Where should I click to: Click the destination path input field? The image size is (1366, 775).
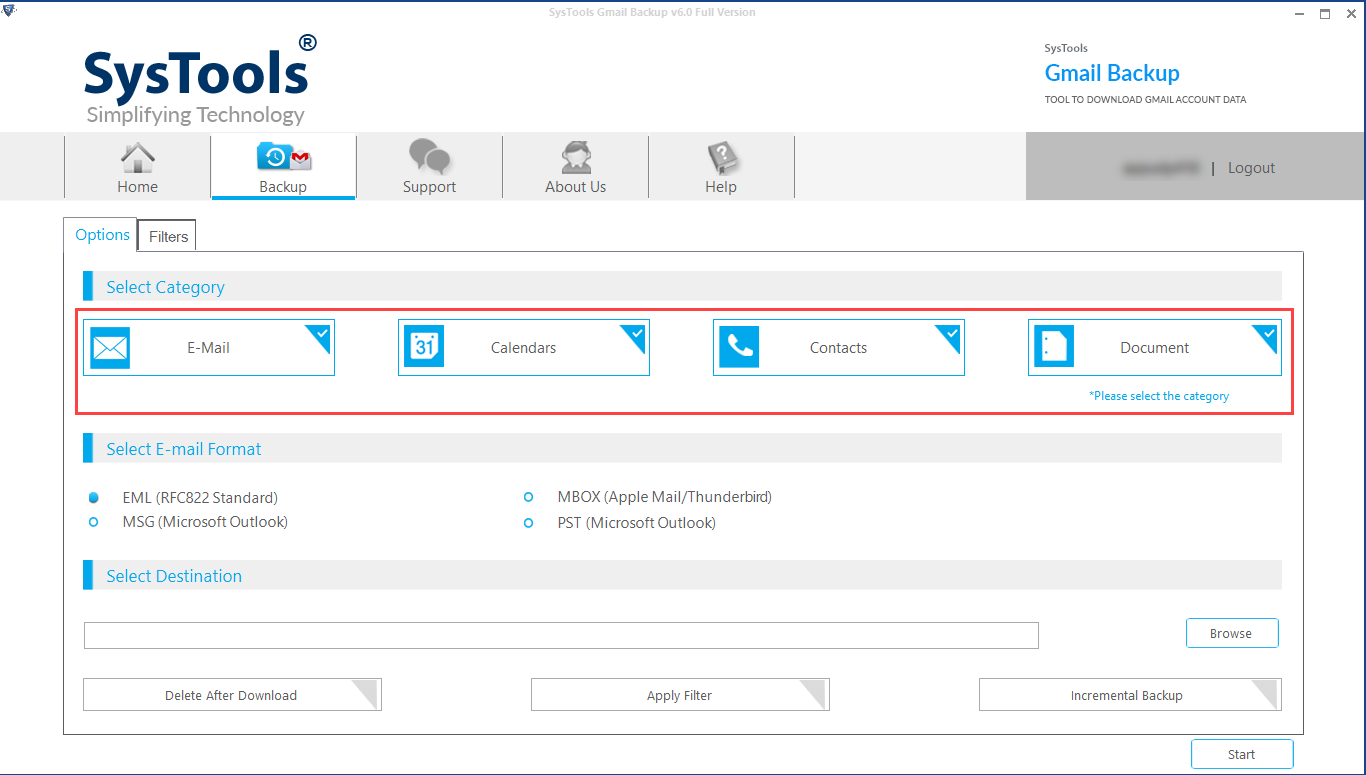tap(561, 635)
